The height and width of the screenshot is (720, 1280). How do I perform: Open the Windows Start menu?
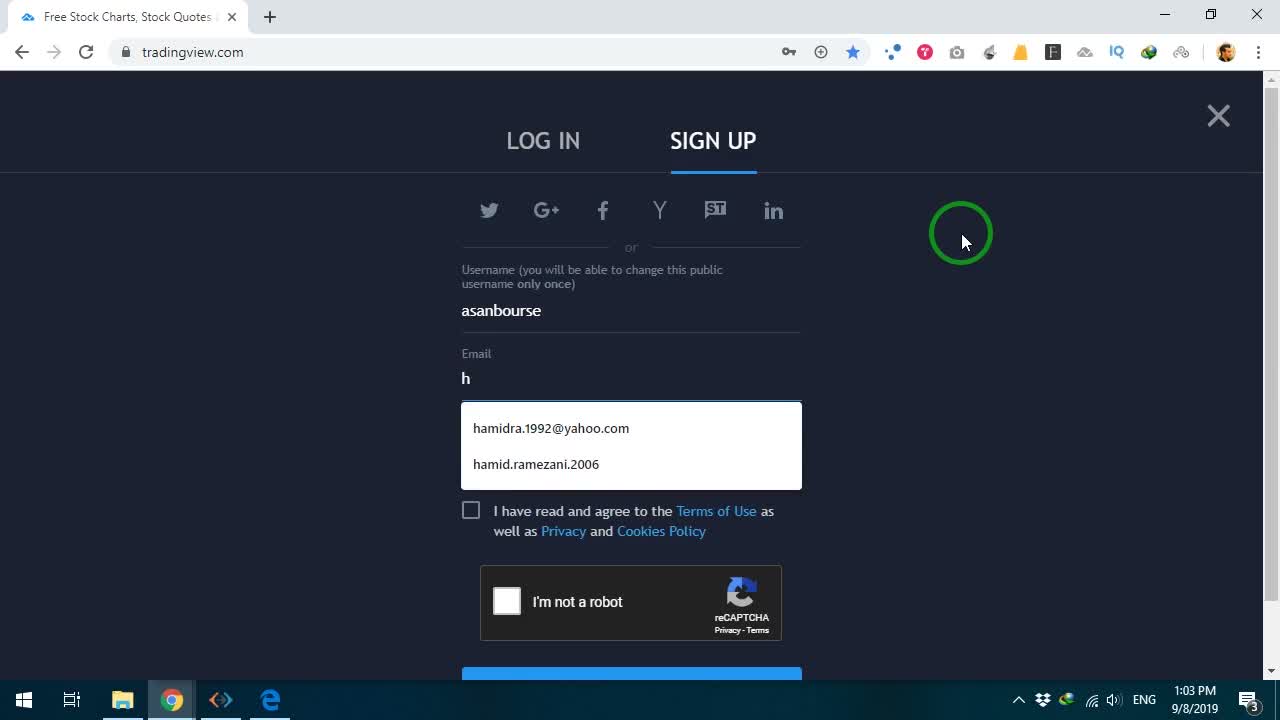[24, 700]
